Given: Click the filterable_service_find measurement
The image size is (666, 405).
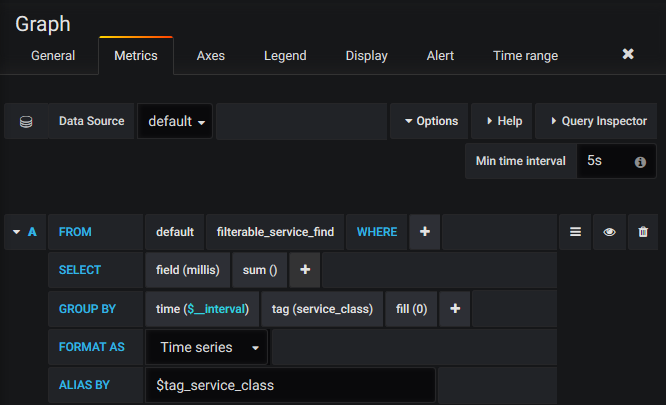Looking at the screenshot, I should [x=275, y=231].
